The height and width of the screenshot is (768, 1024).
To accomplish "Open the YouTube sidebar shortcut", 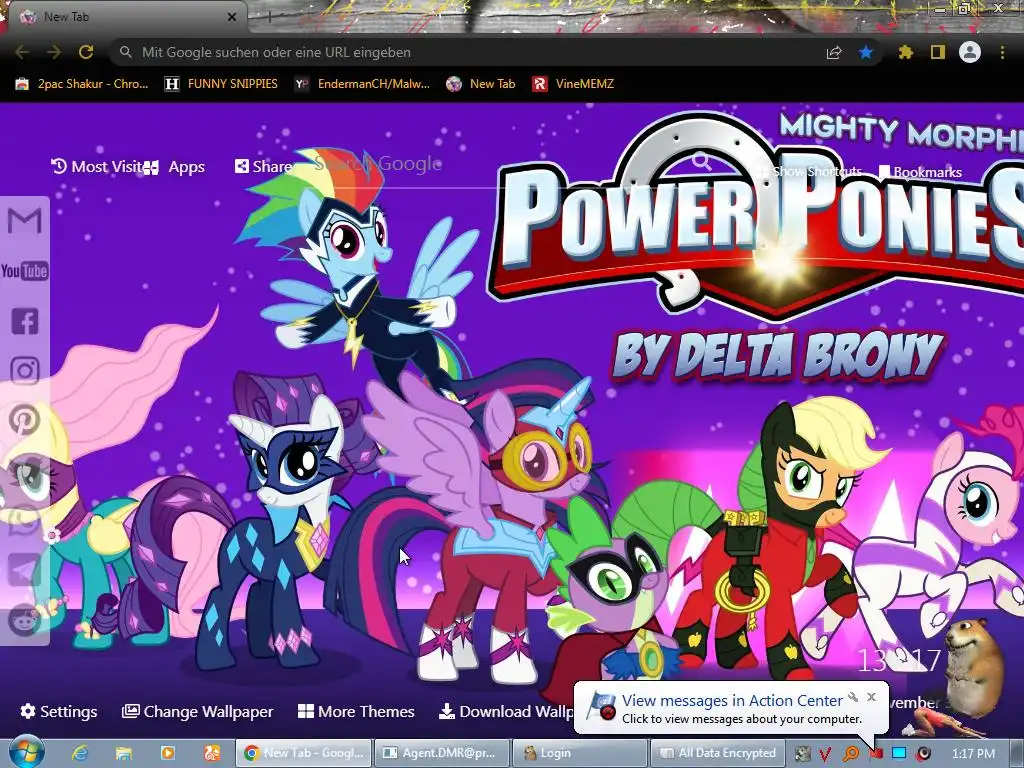I will [x=25, y=271].
